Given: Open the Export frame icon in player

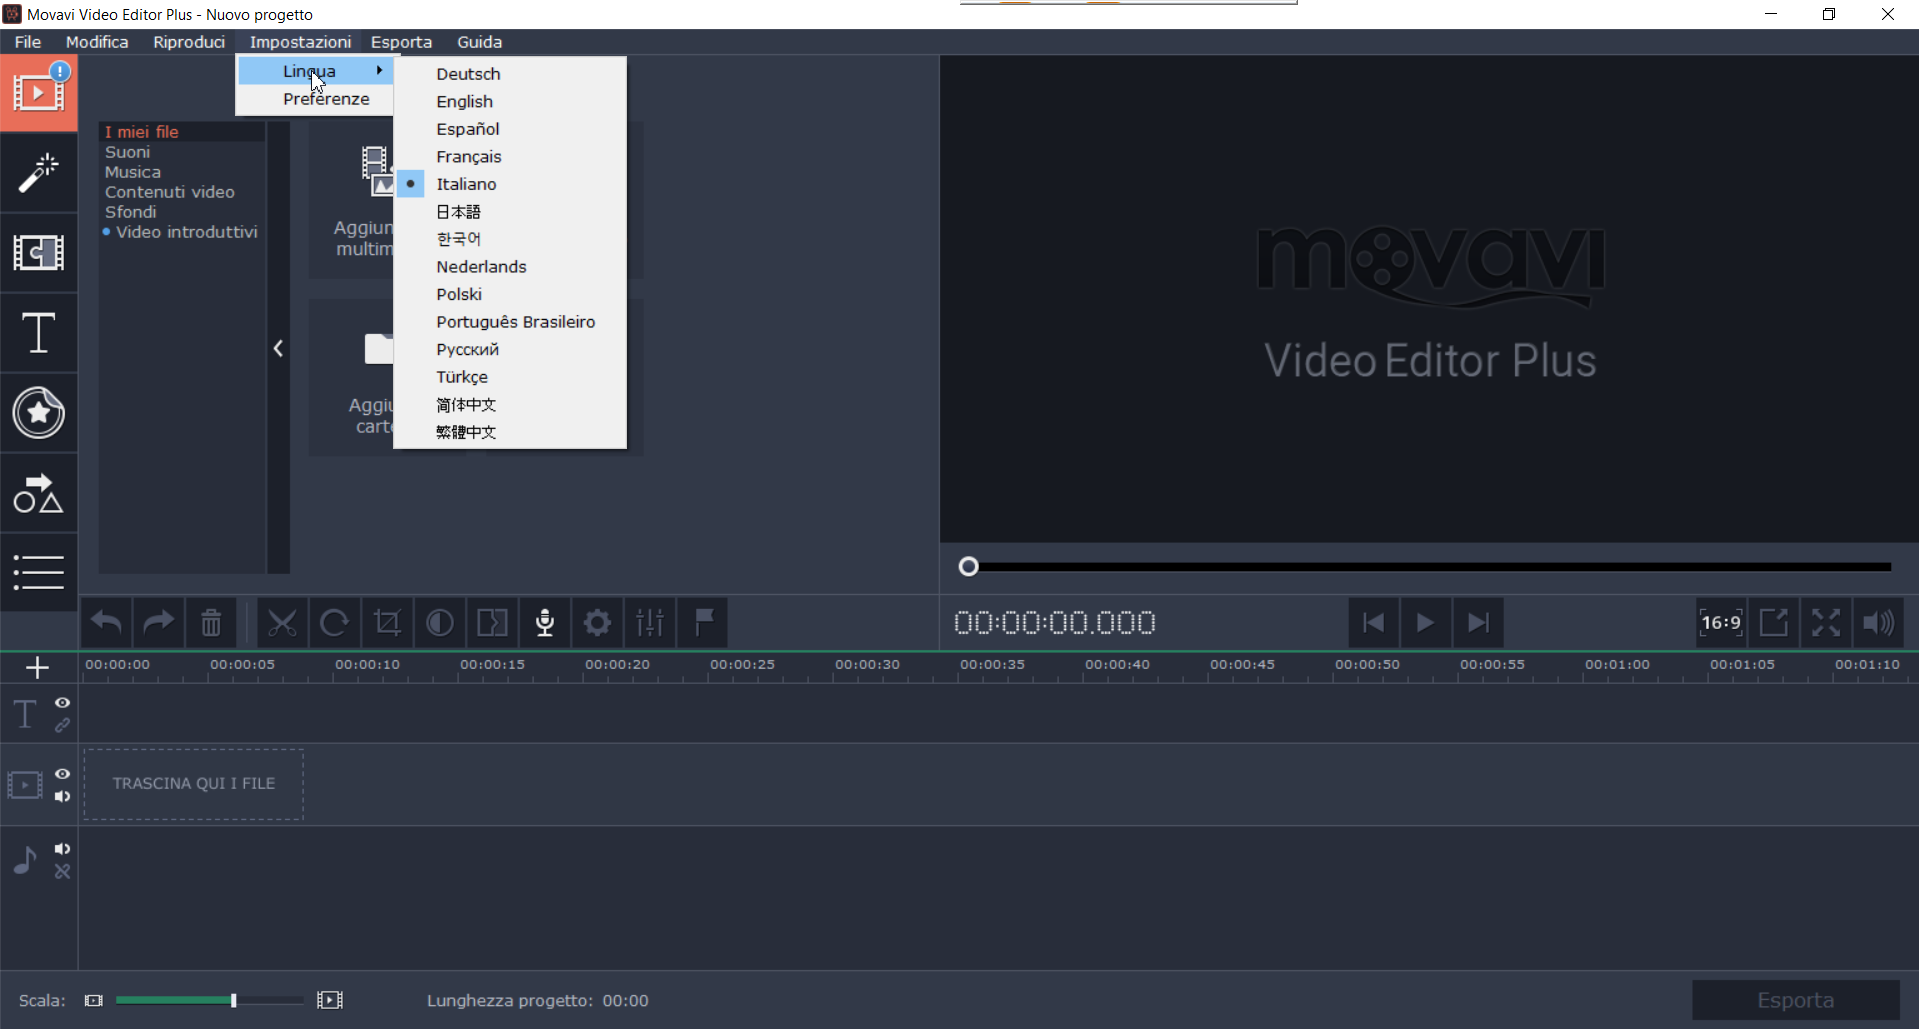Looking at the screenshot, I should [1774, 623].
